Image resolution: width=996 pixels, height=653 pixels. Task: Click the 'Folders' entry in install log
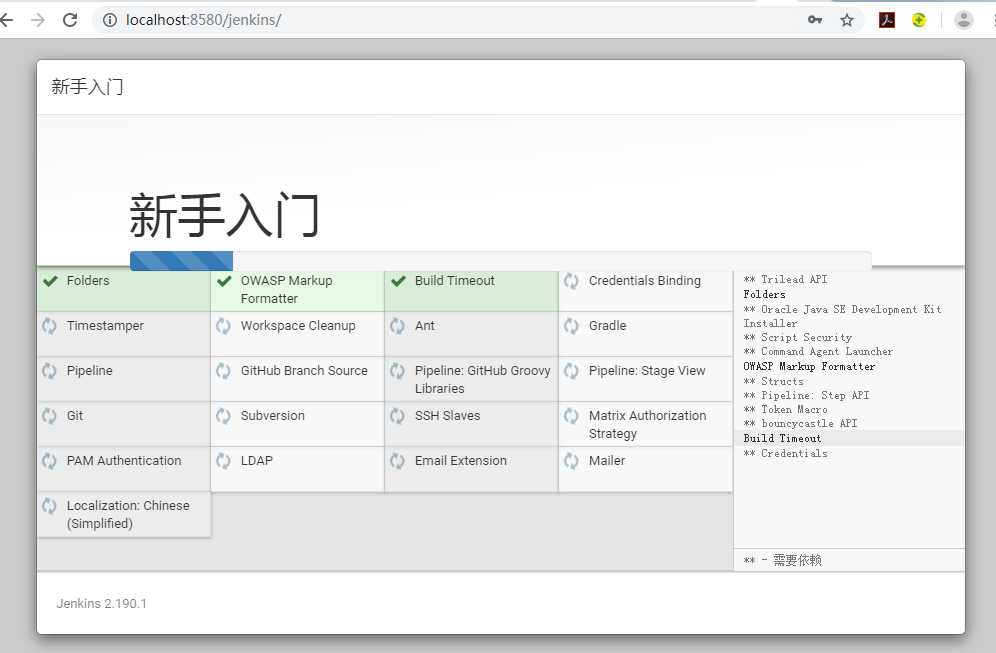765,295
